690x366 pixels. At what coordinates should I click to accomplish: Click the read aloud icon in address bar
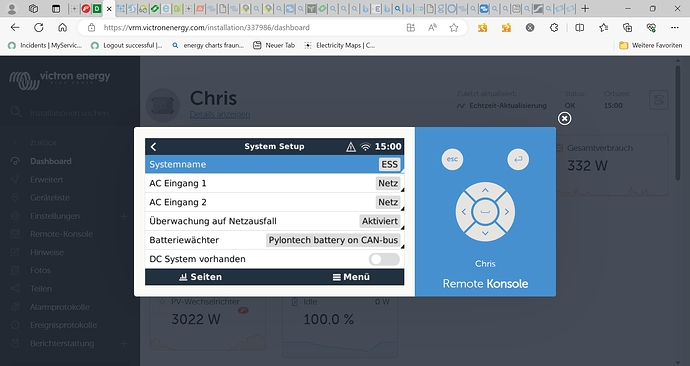pyautogui.click(x=432, y=28)
